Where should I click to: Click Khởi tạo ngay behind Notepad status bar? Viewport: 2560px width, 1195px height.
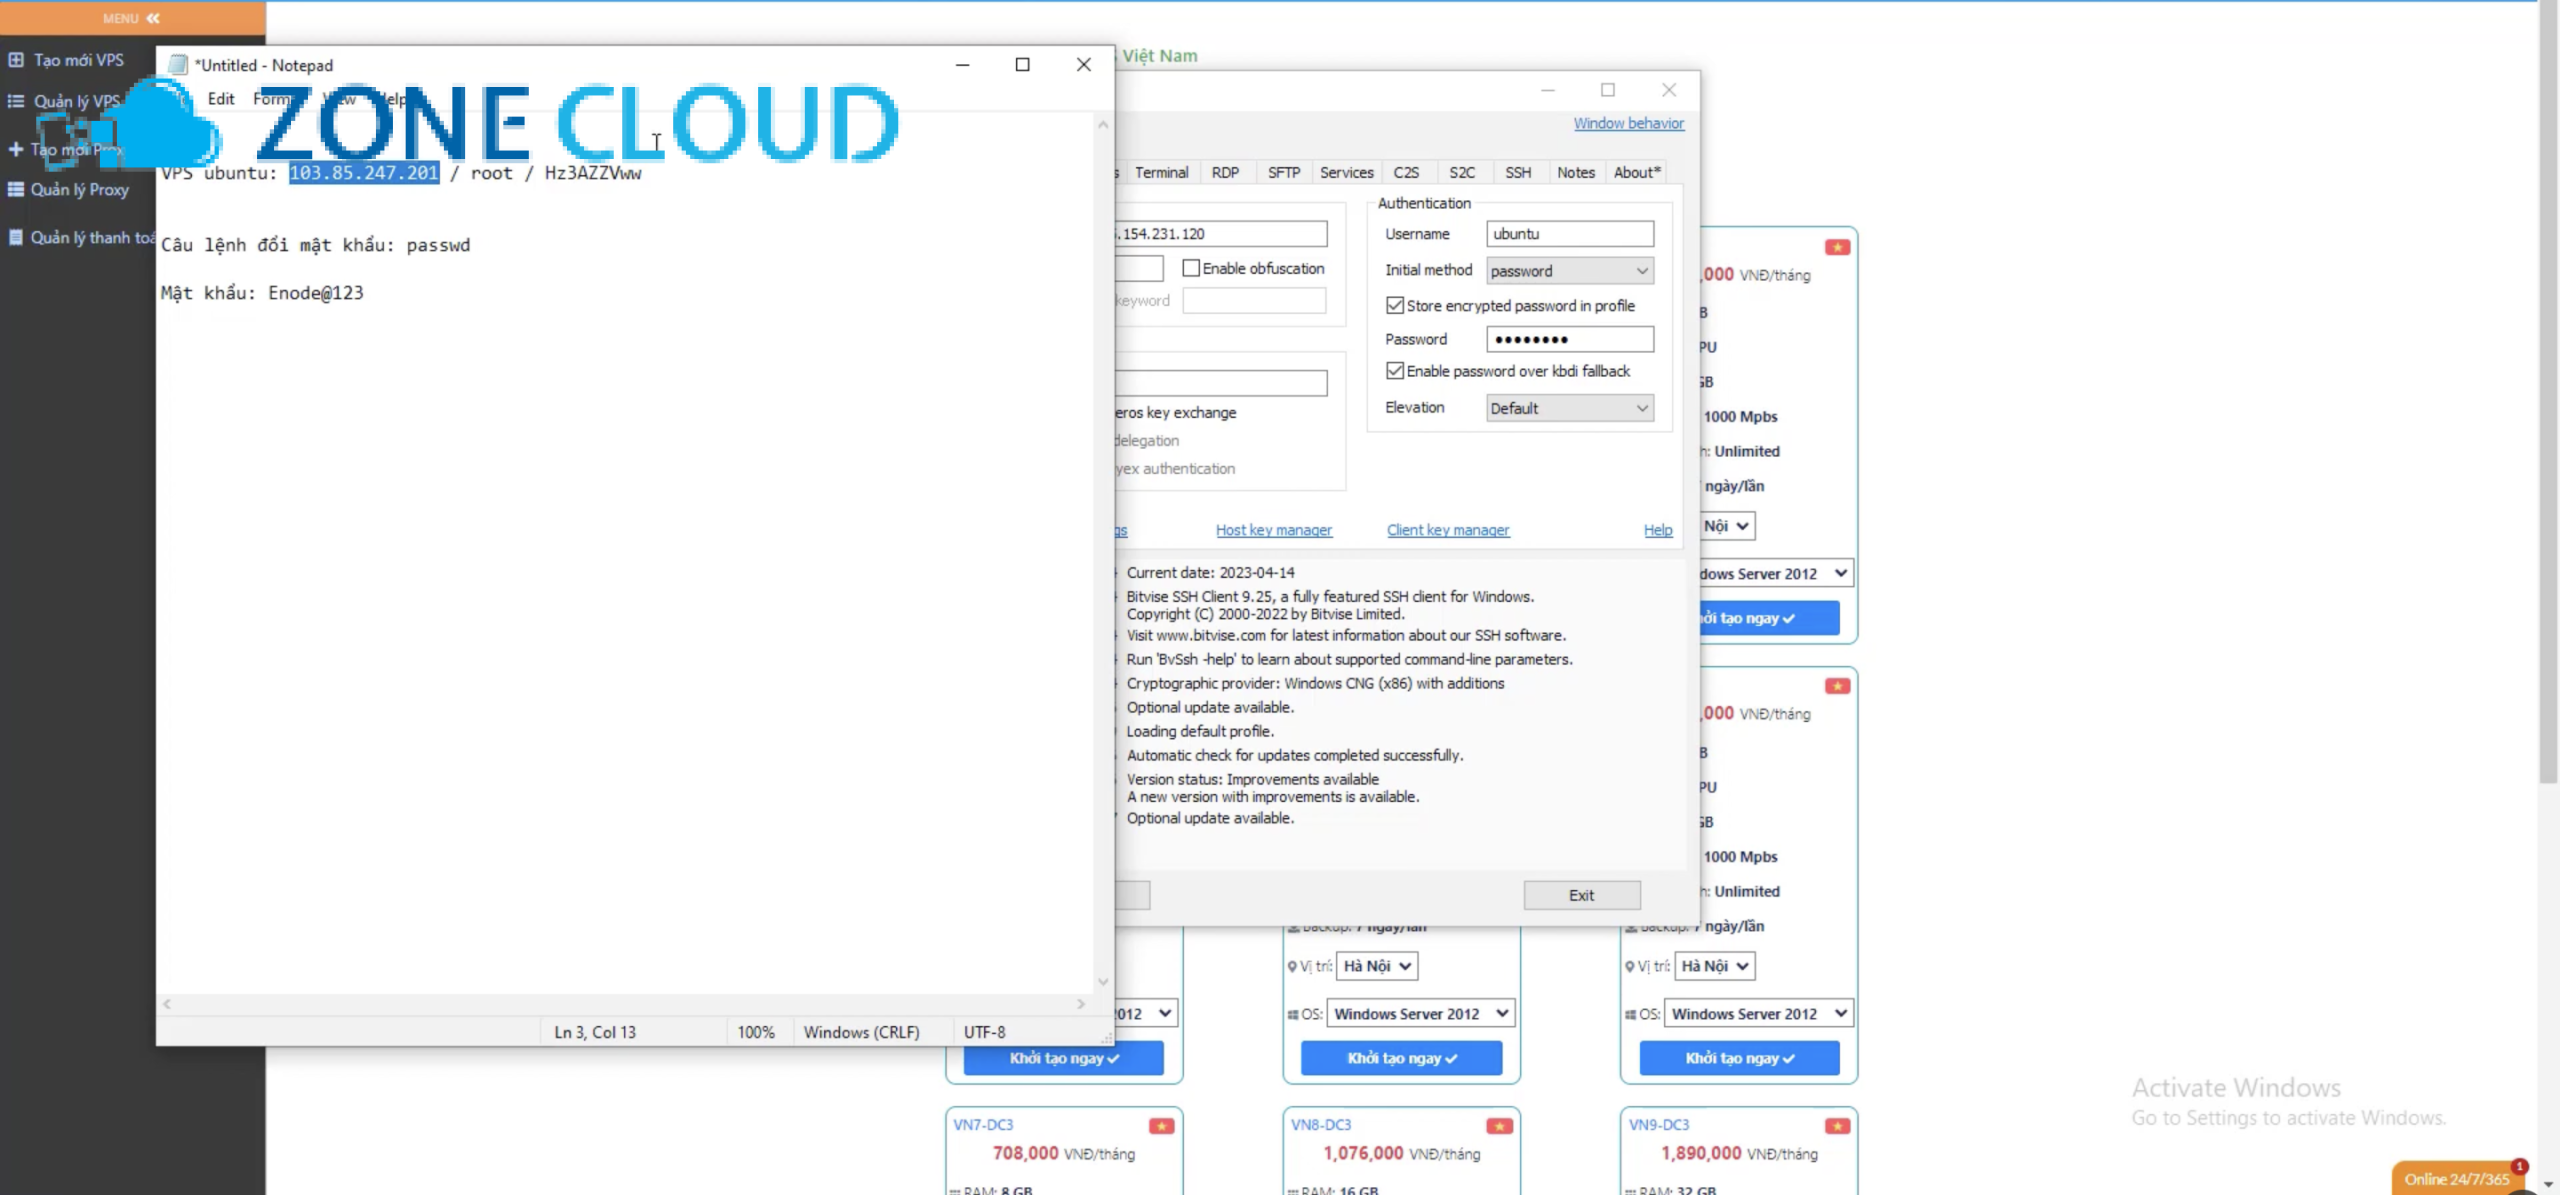pos(1064,1058)
